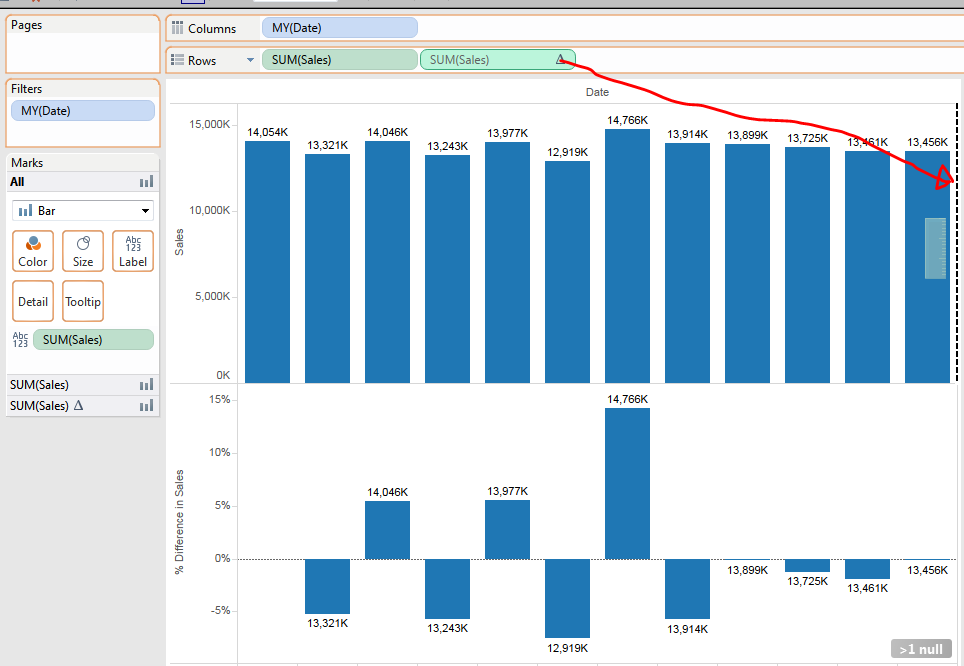Click the >1 null indicator

coord(921,649)
